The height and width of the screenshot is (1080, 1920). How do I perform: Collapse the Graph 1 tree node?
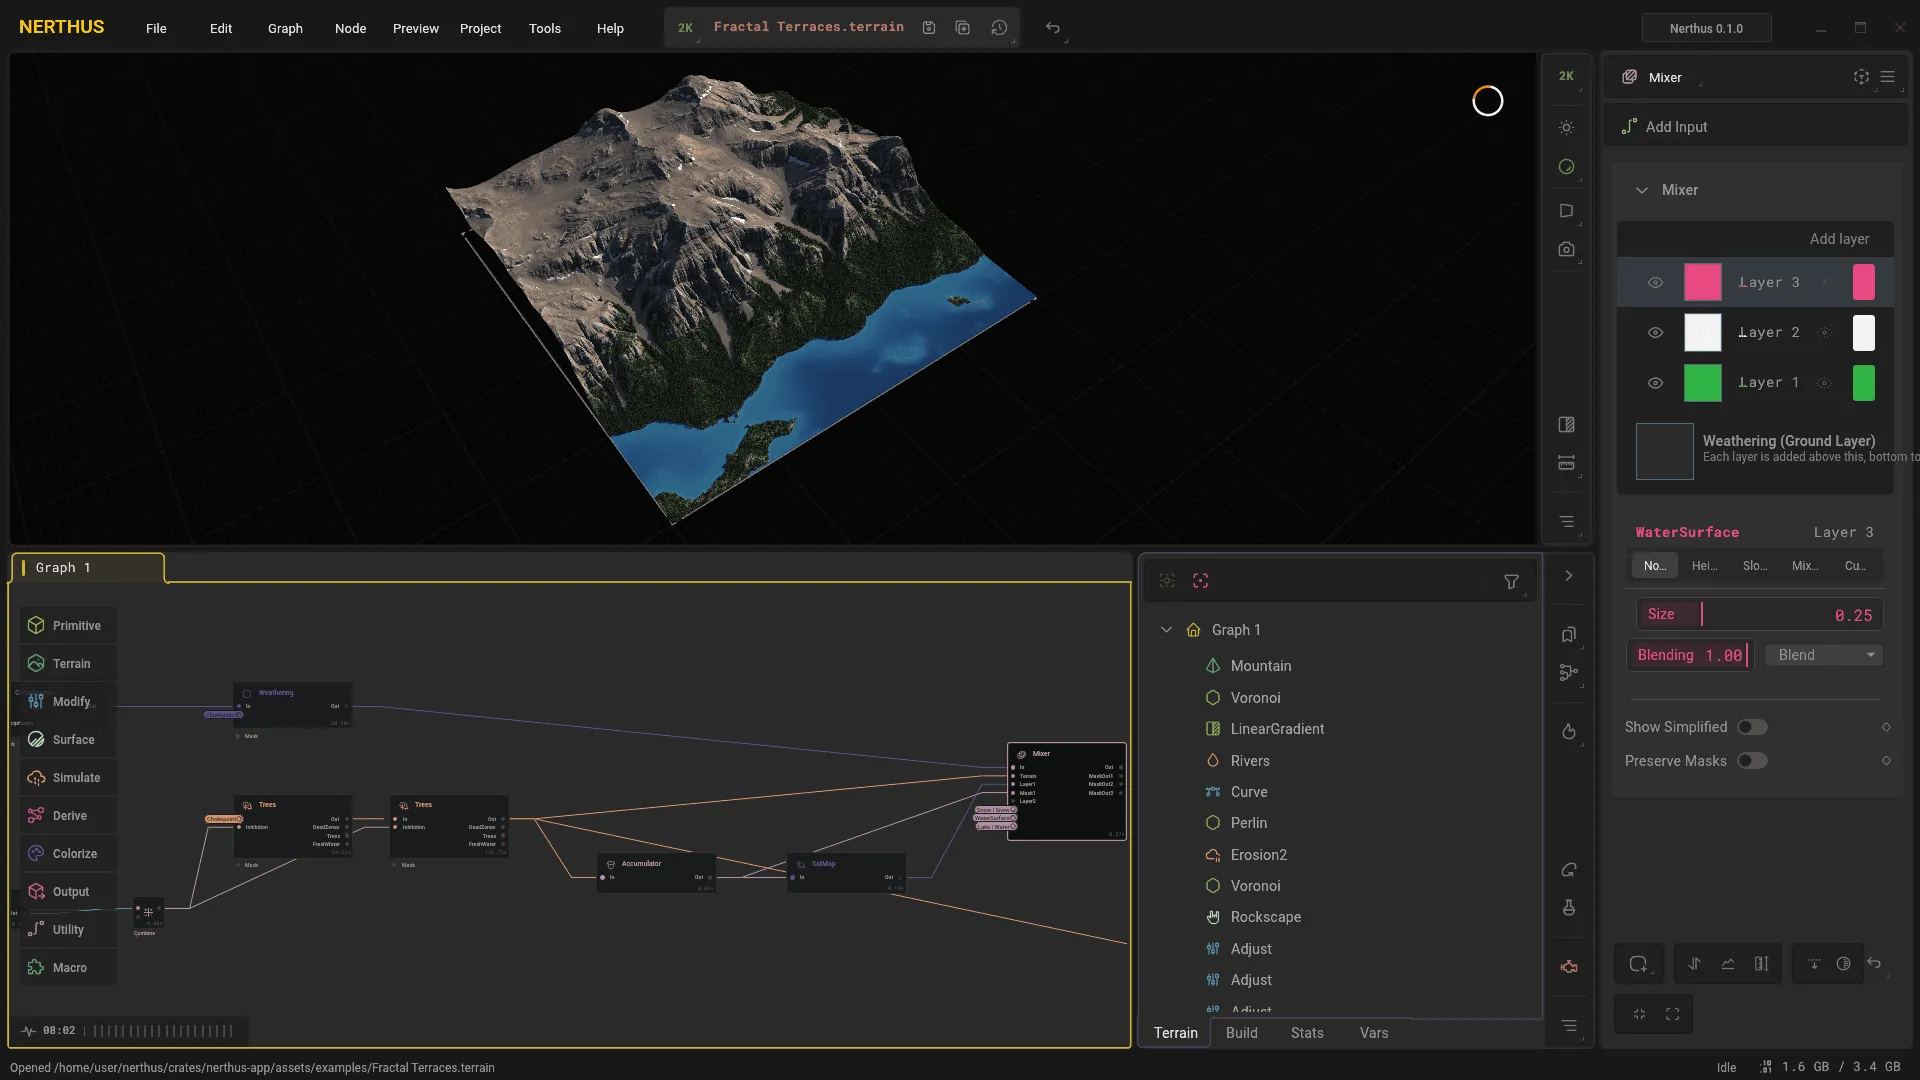click(x=1166, y=630)
